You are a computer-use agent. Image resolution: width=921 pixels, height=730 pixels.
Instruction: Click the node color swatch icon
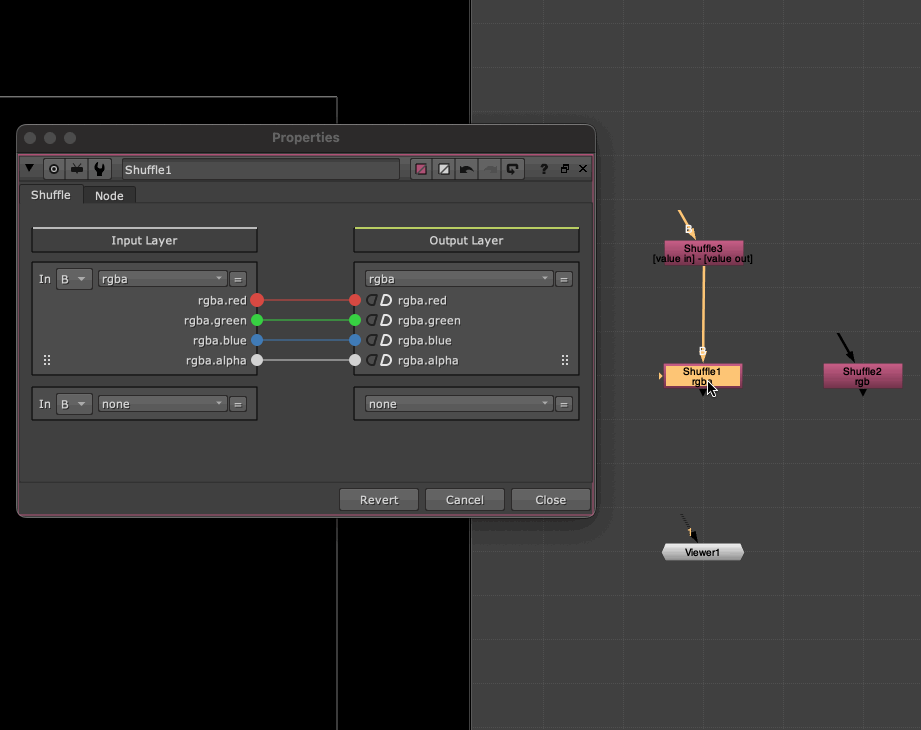point(421,169)
